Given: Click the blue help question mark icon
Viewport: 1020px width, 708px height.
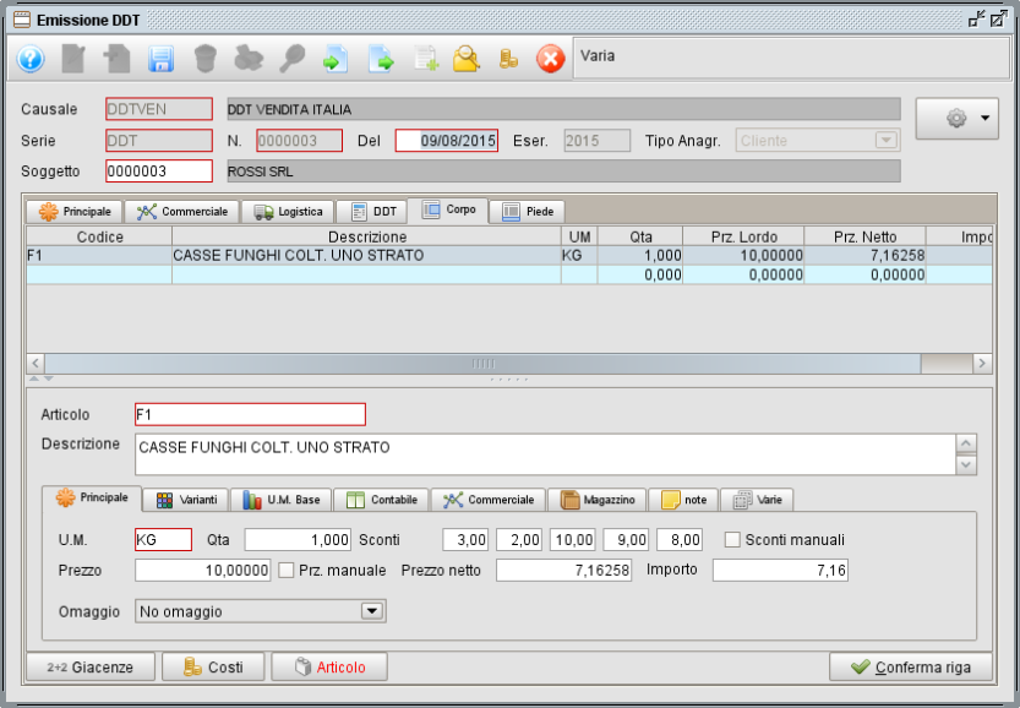Looking at the screenshot, I should [x=31, y=60].
